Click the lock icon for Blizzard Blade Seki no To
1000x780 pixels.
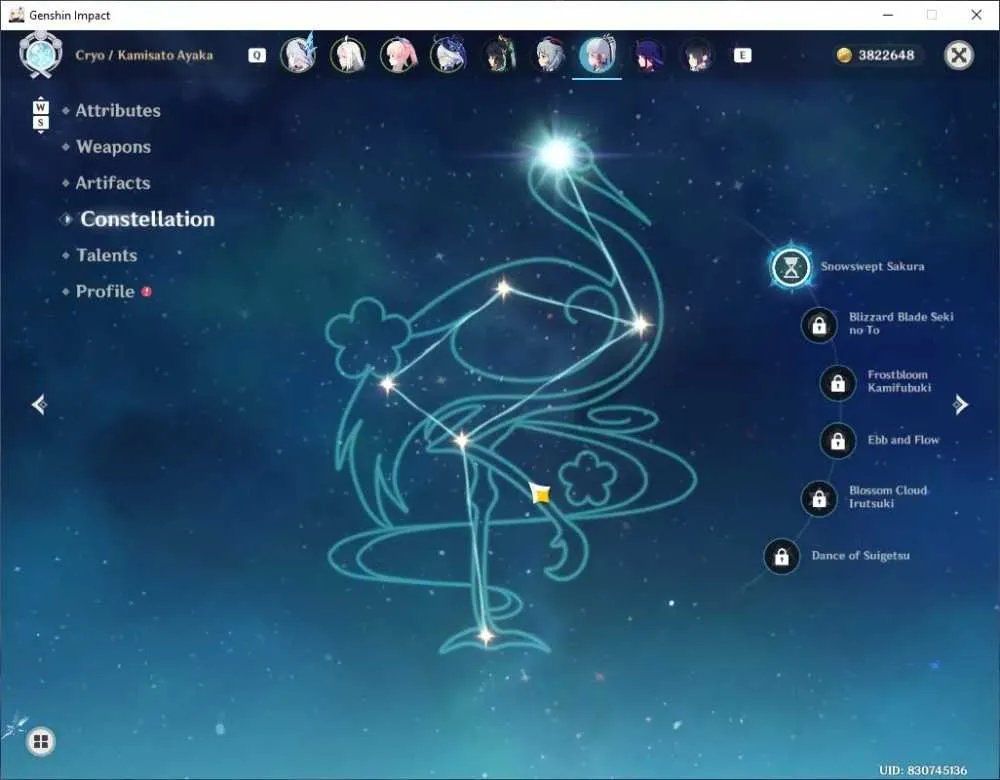pyautogui.click(x=819, y=325)
